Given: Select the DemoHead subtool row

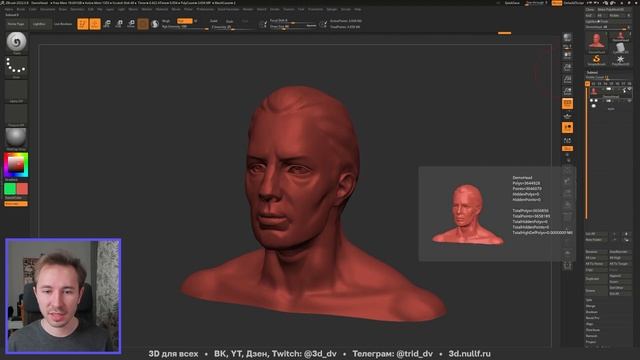Looking at the screenshot, I should click(x=611, y=92).
